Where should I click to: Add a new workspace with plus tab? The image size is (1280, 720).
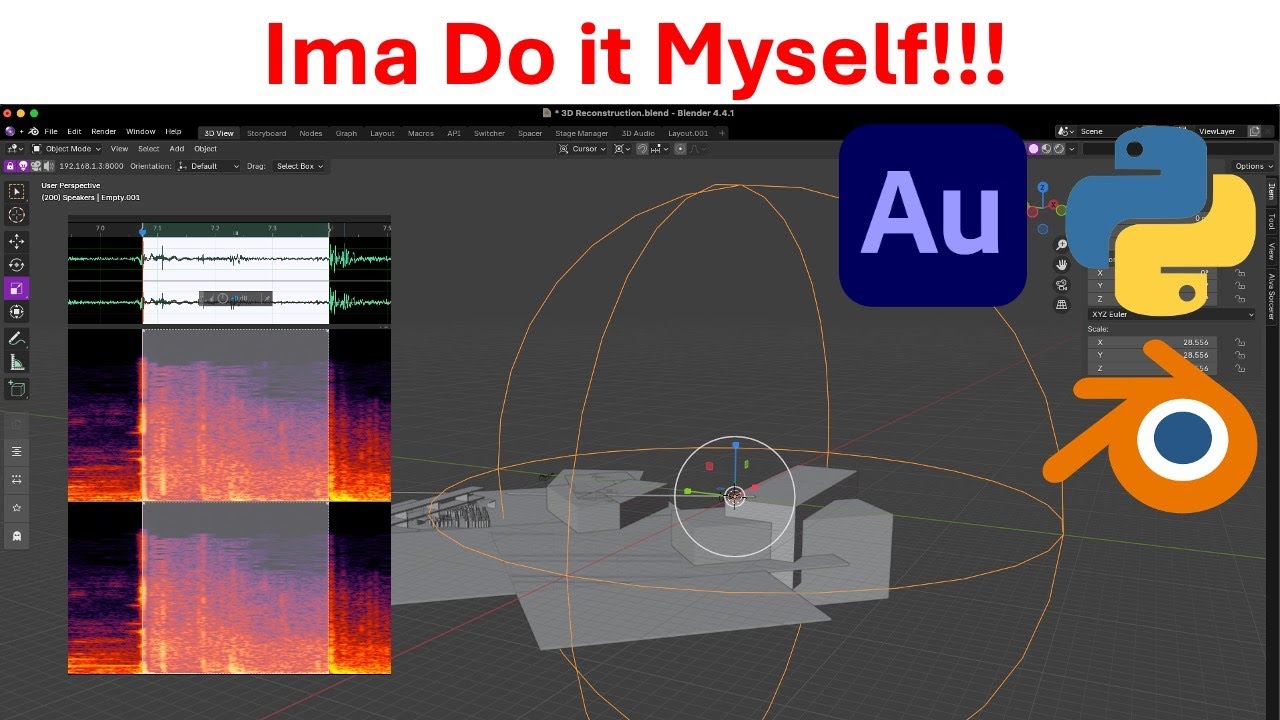tap(722, 133)
